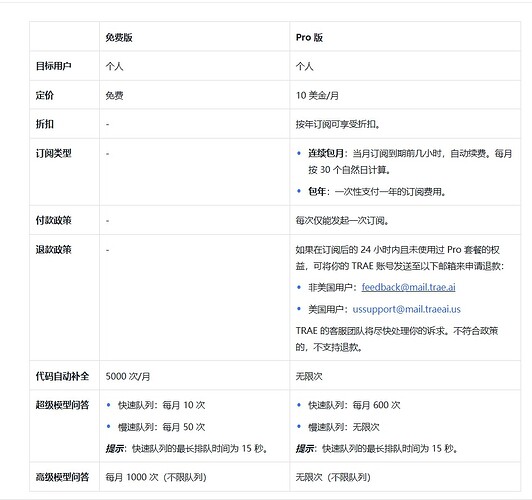The image size is (532, 500).
Task: Click the 折扣 row label
Action: (45, 124)
